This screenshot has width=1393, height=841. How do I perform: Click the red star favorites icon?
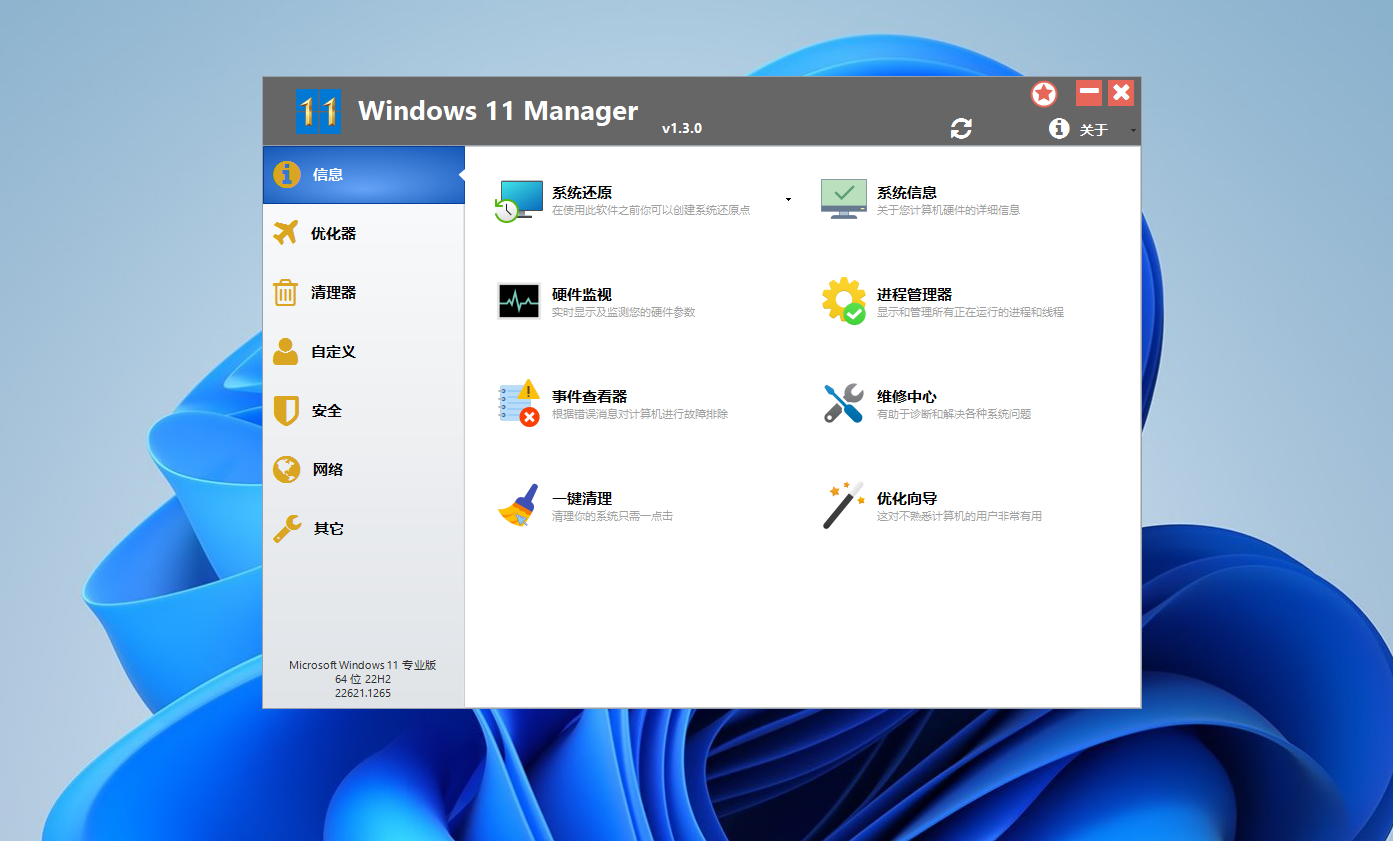click(1044, 94)
